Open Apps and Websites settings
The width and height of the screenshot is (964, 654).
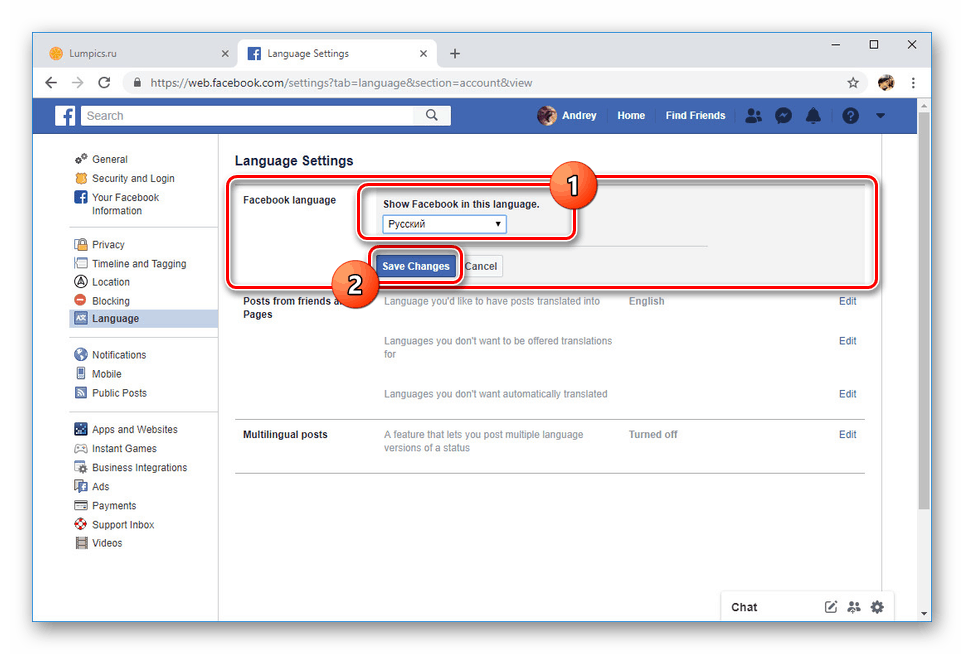click(x=135, y=430)
